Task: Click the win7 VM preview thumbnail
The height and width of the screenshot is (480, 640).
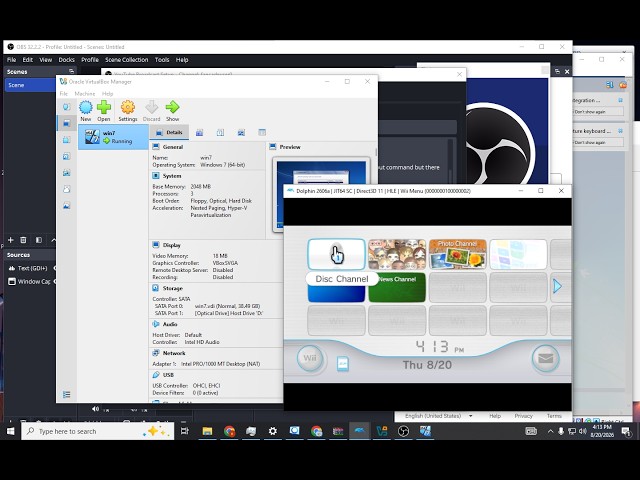Action: click(x=321, y=194)
